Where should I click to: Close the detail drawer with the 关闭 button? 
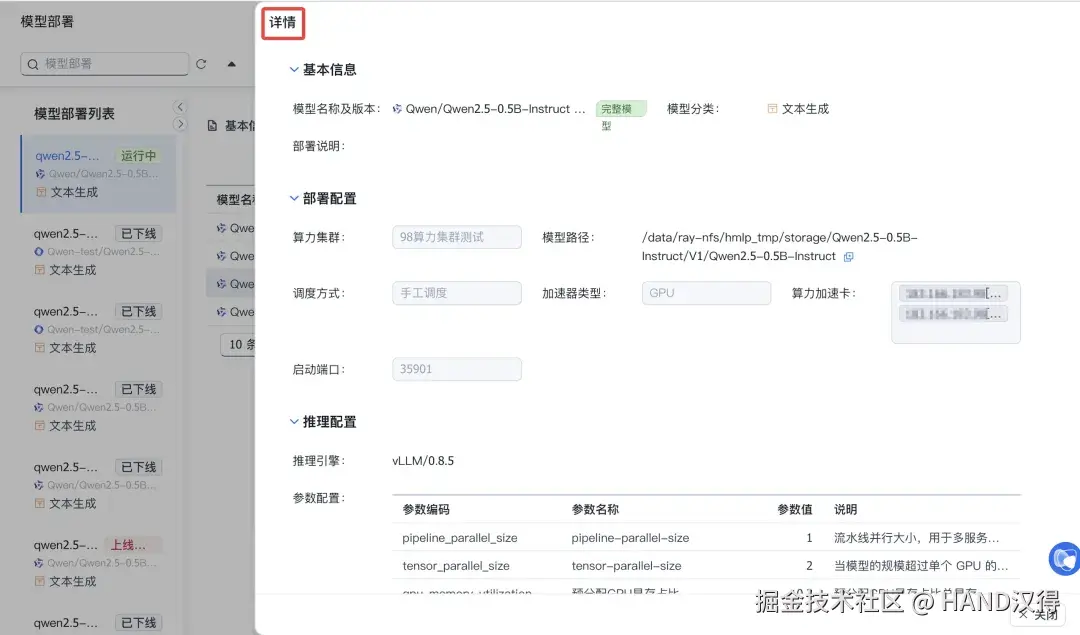pos(1039,614)
